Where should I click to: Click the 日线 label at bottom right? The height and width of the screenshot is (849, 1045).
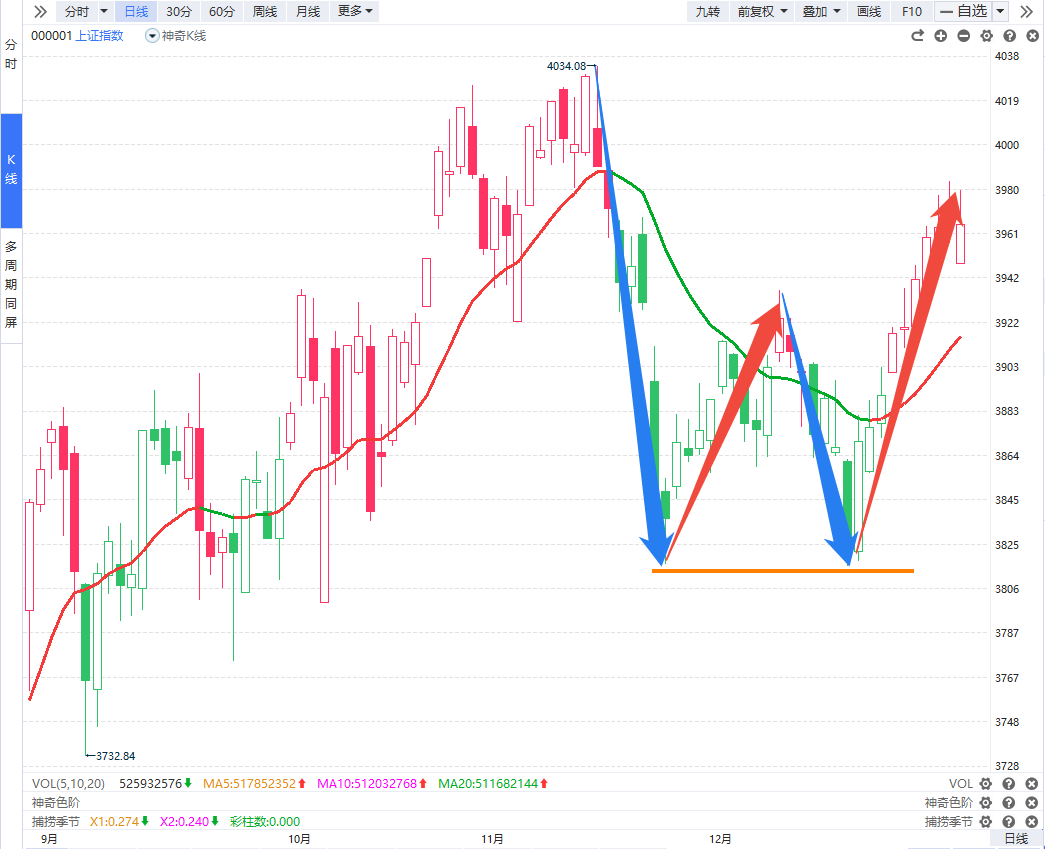[1016, 838]
